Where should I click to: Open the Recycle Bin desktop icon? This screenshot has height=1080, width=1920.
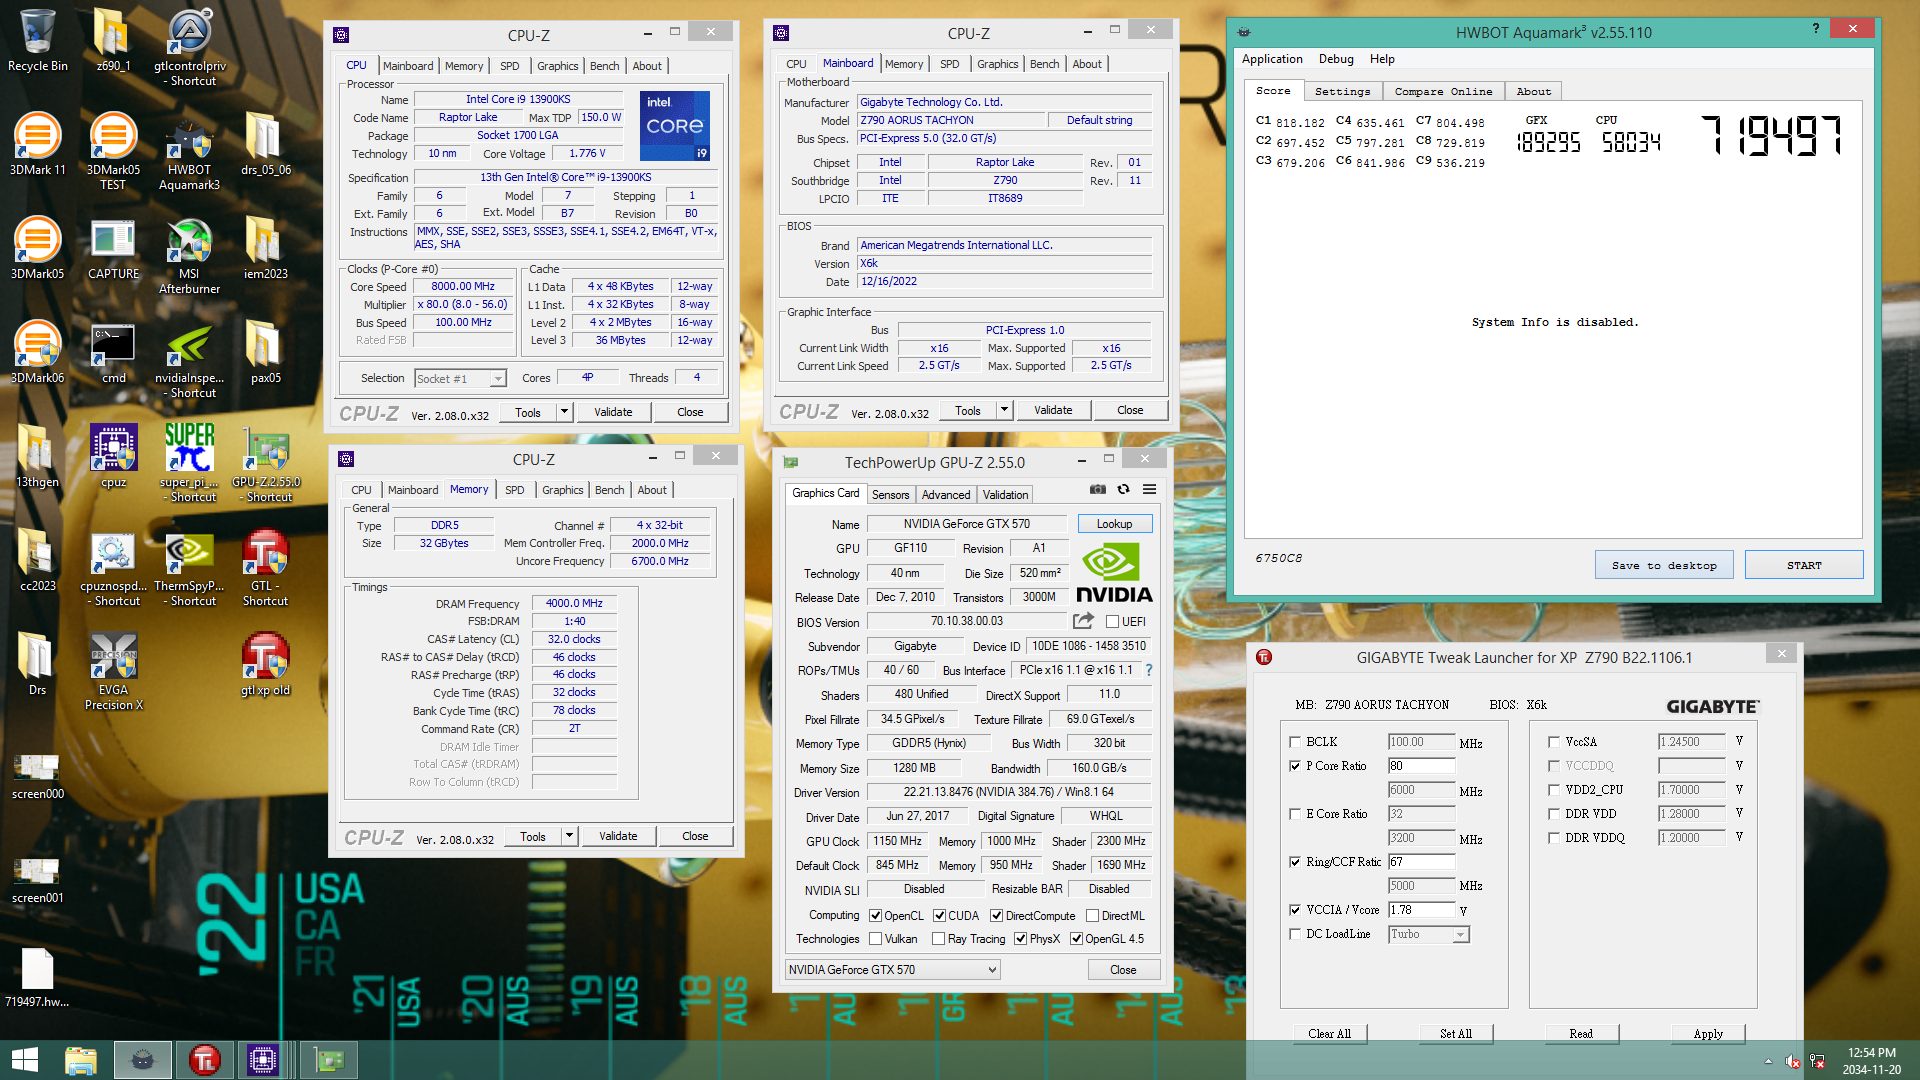click(x=38, y=40)
